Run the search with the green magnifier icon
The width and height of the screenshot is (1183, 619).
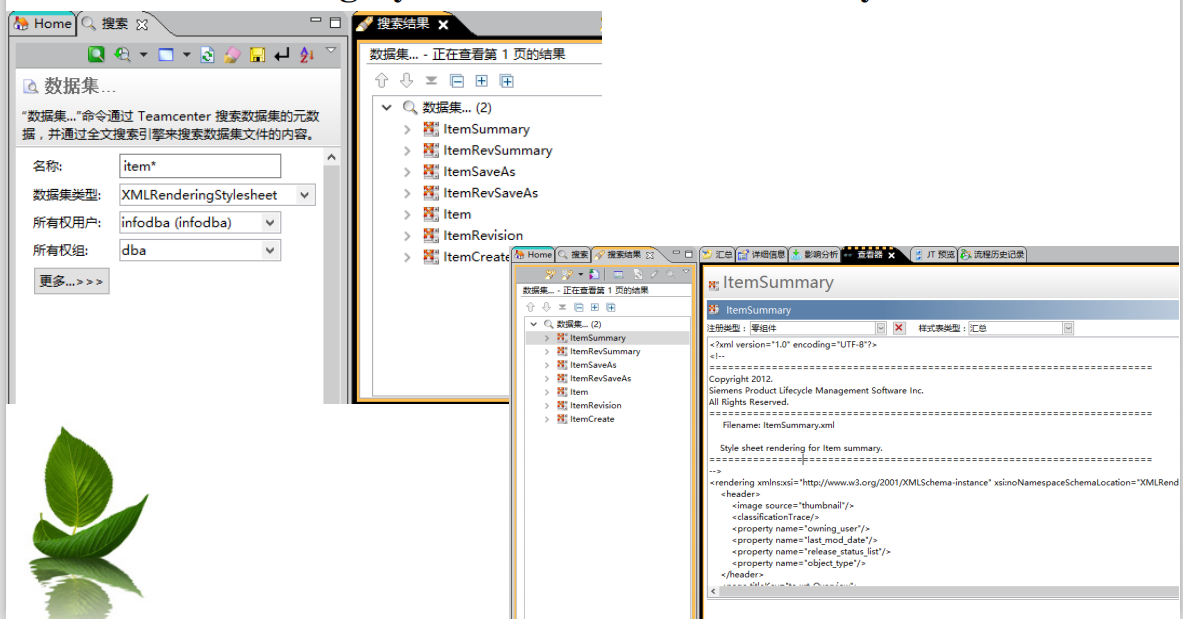(96, 55)
